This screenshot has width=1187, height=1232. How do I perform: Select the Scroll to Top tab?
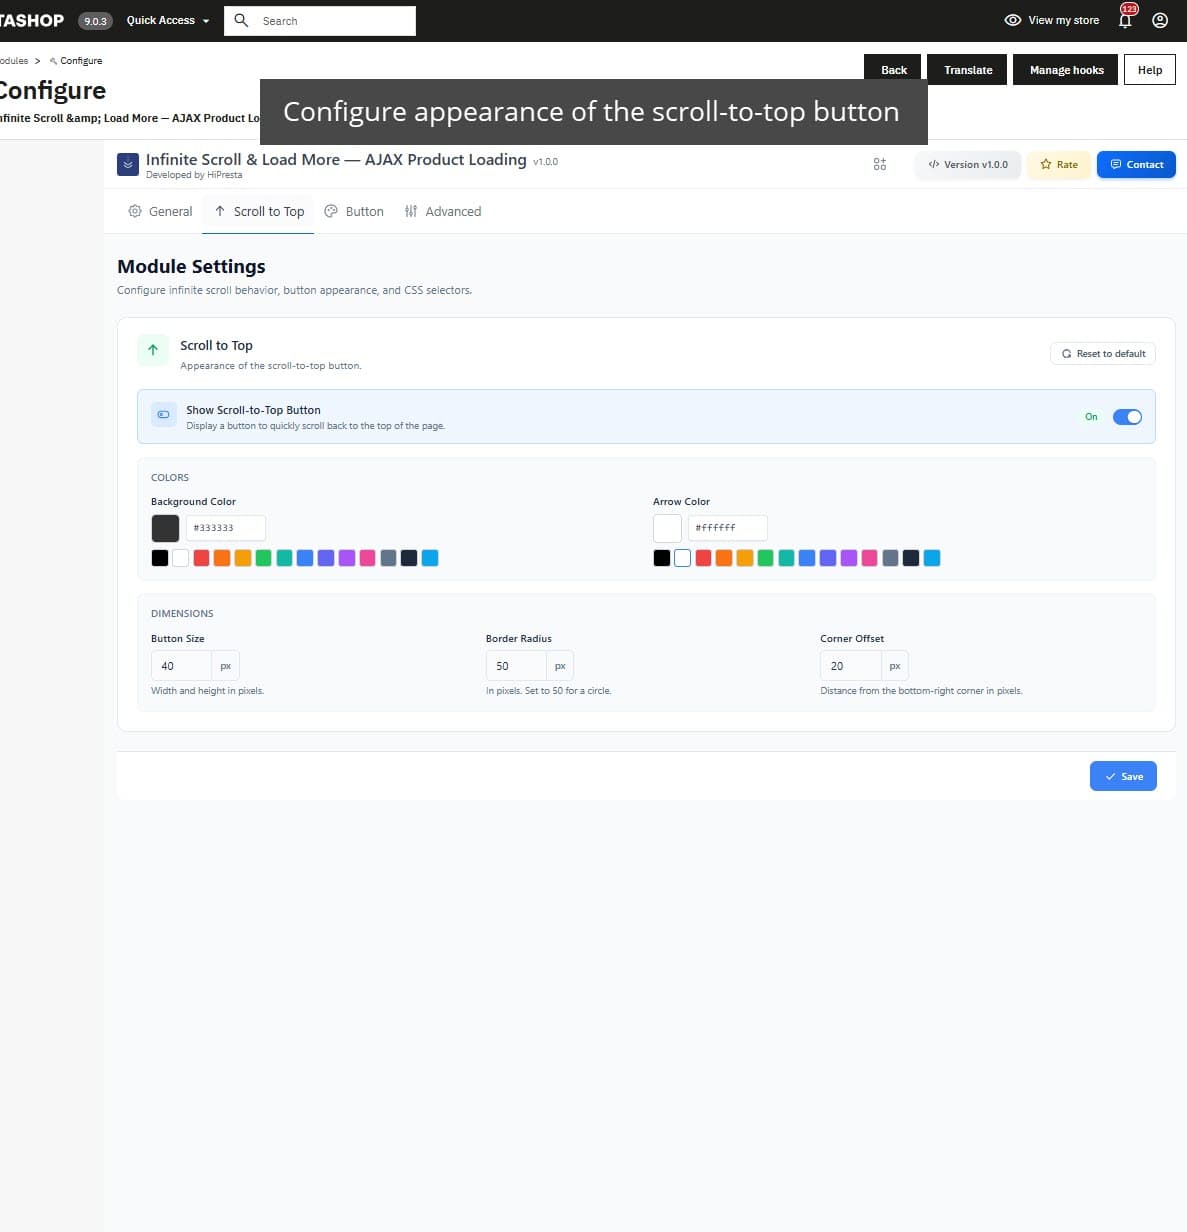coord(259,211)
